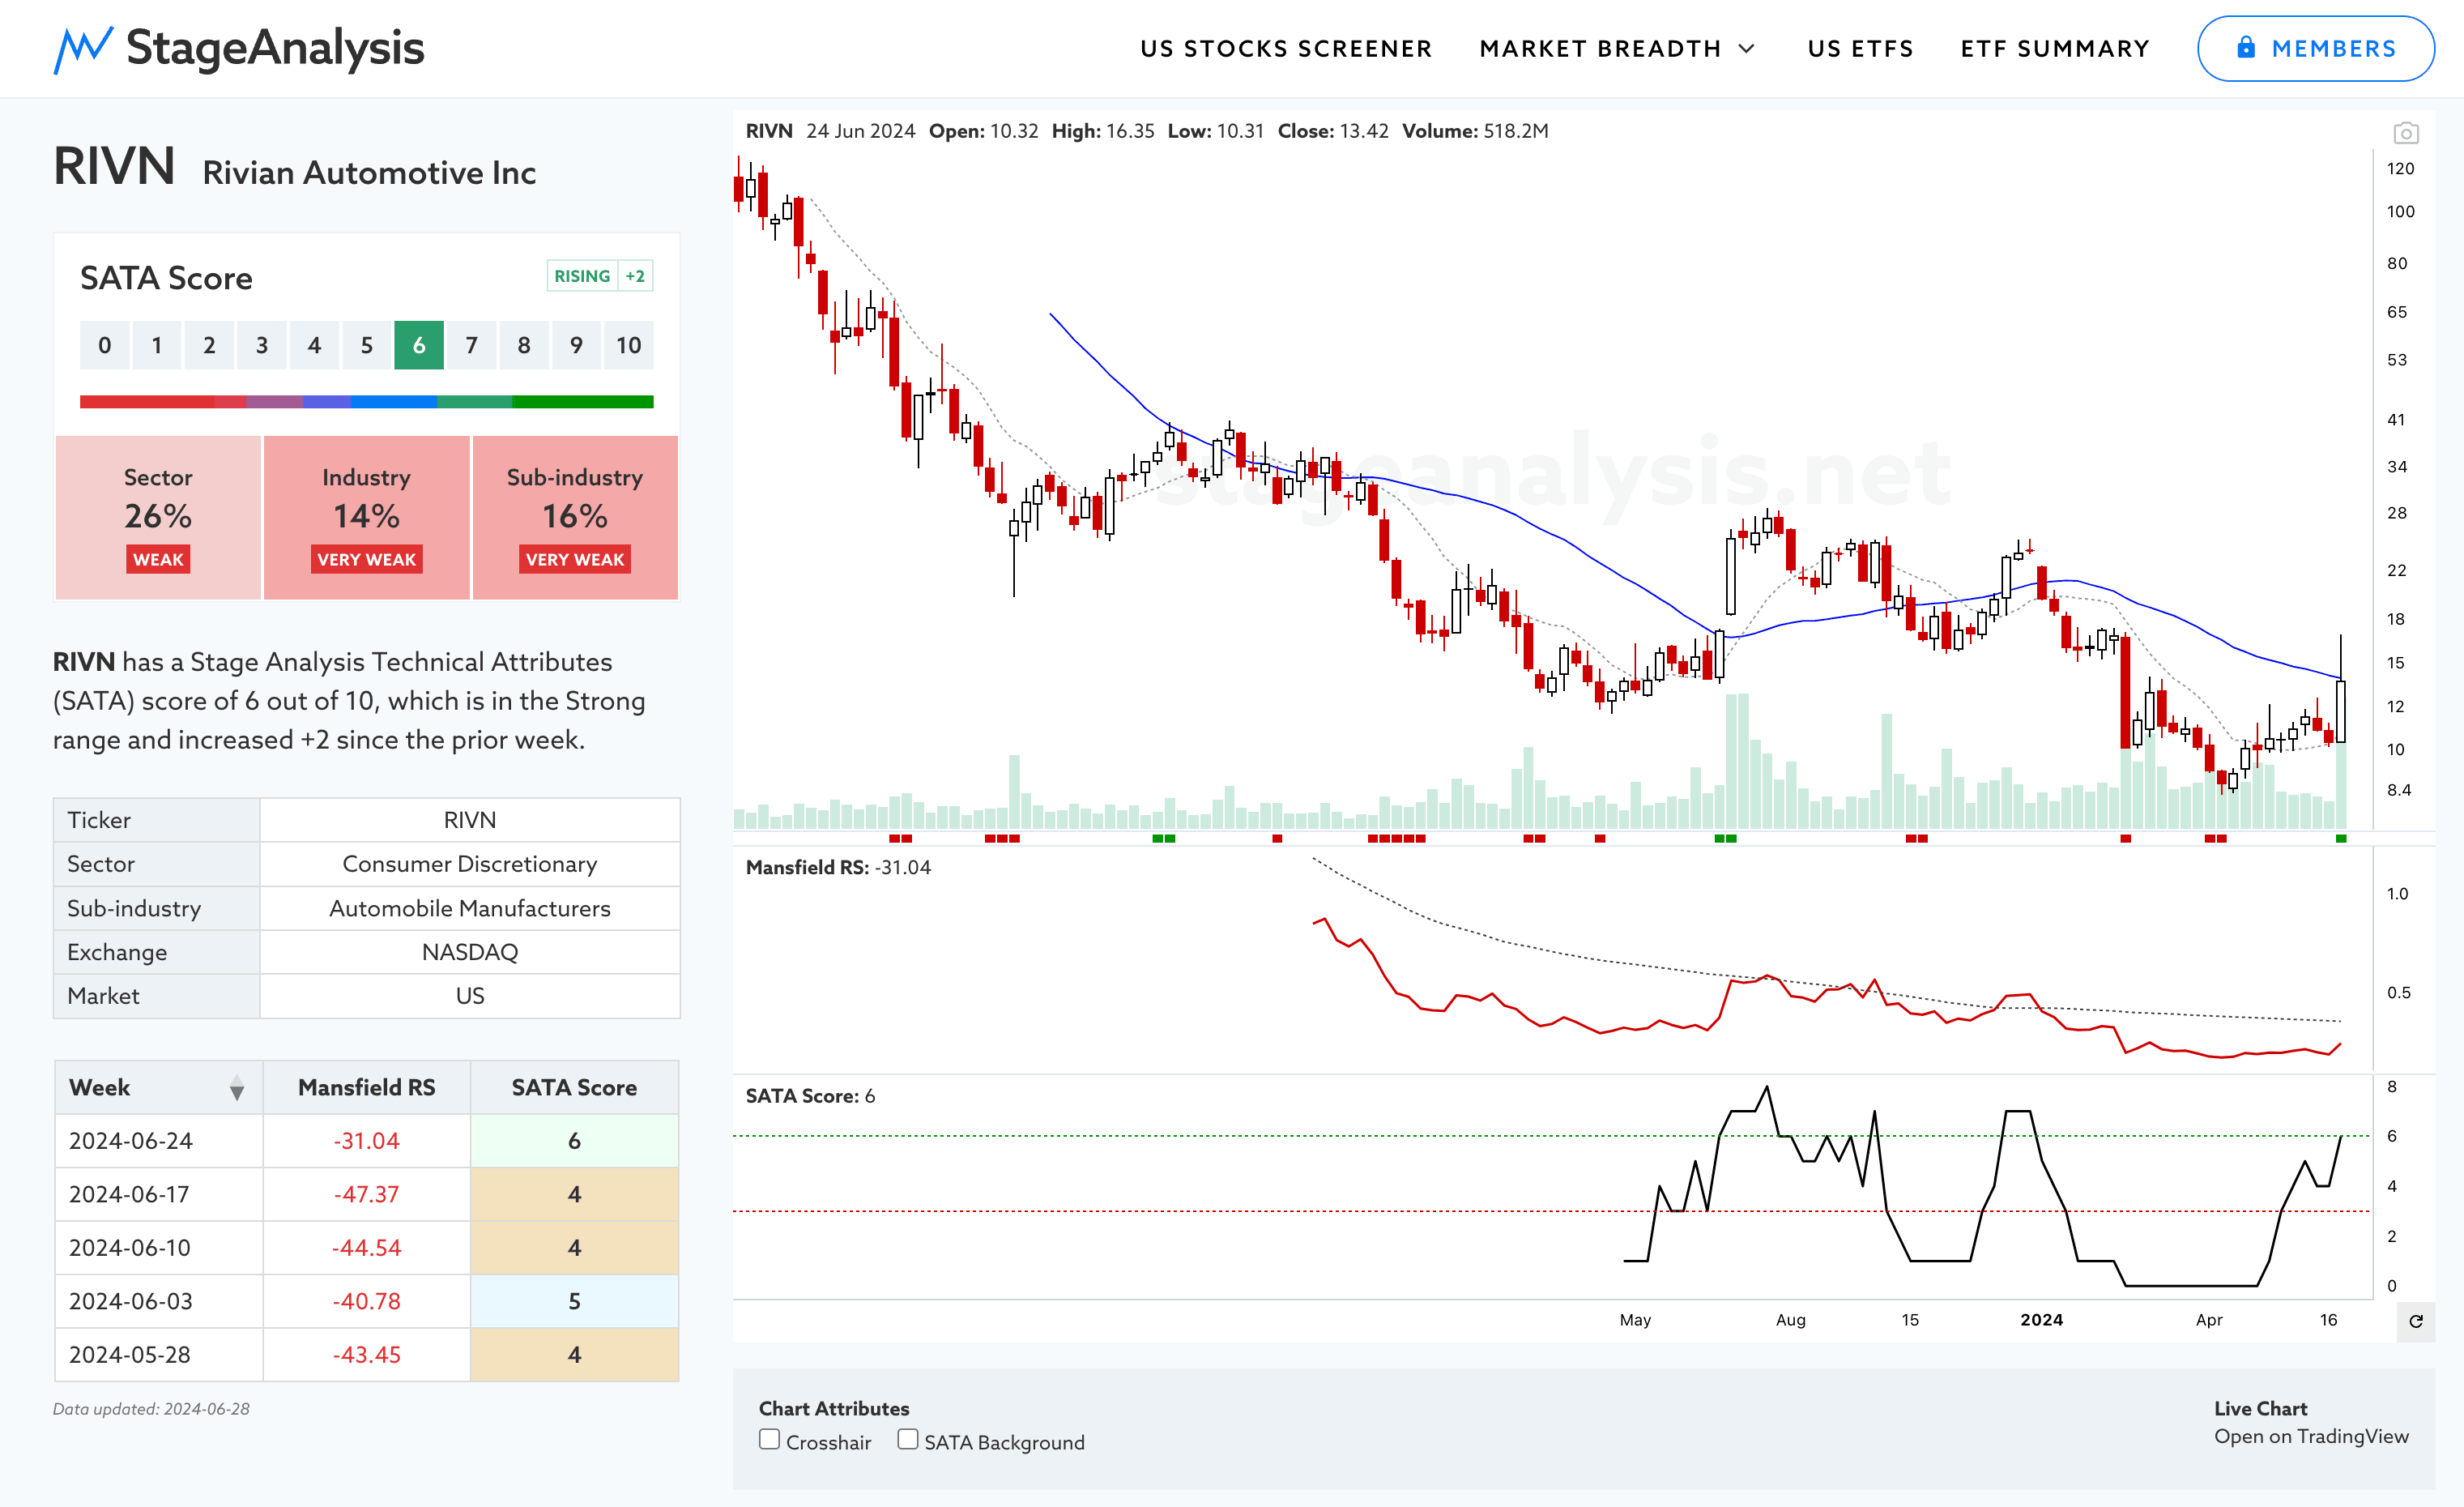This screenshot has height=1507, width=2464.
Task: Click the Mansfield RS: -31.04 chart label
Action: (x=838, y=868)
